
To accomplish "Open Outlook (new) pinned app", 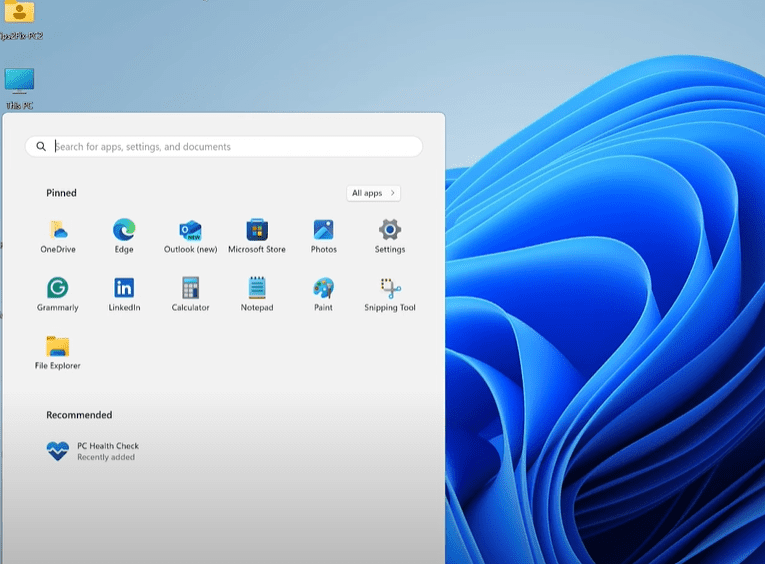I will pyautogui.click(x=190, y=237).
